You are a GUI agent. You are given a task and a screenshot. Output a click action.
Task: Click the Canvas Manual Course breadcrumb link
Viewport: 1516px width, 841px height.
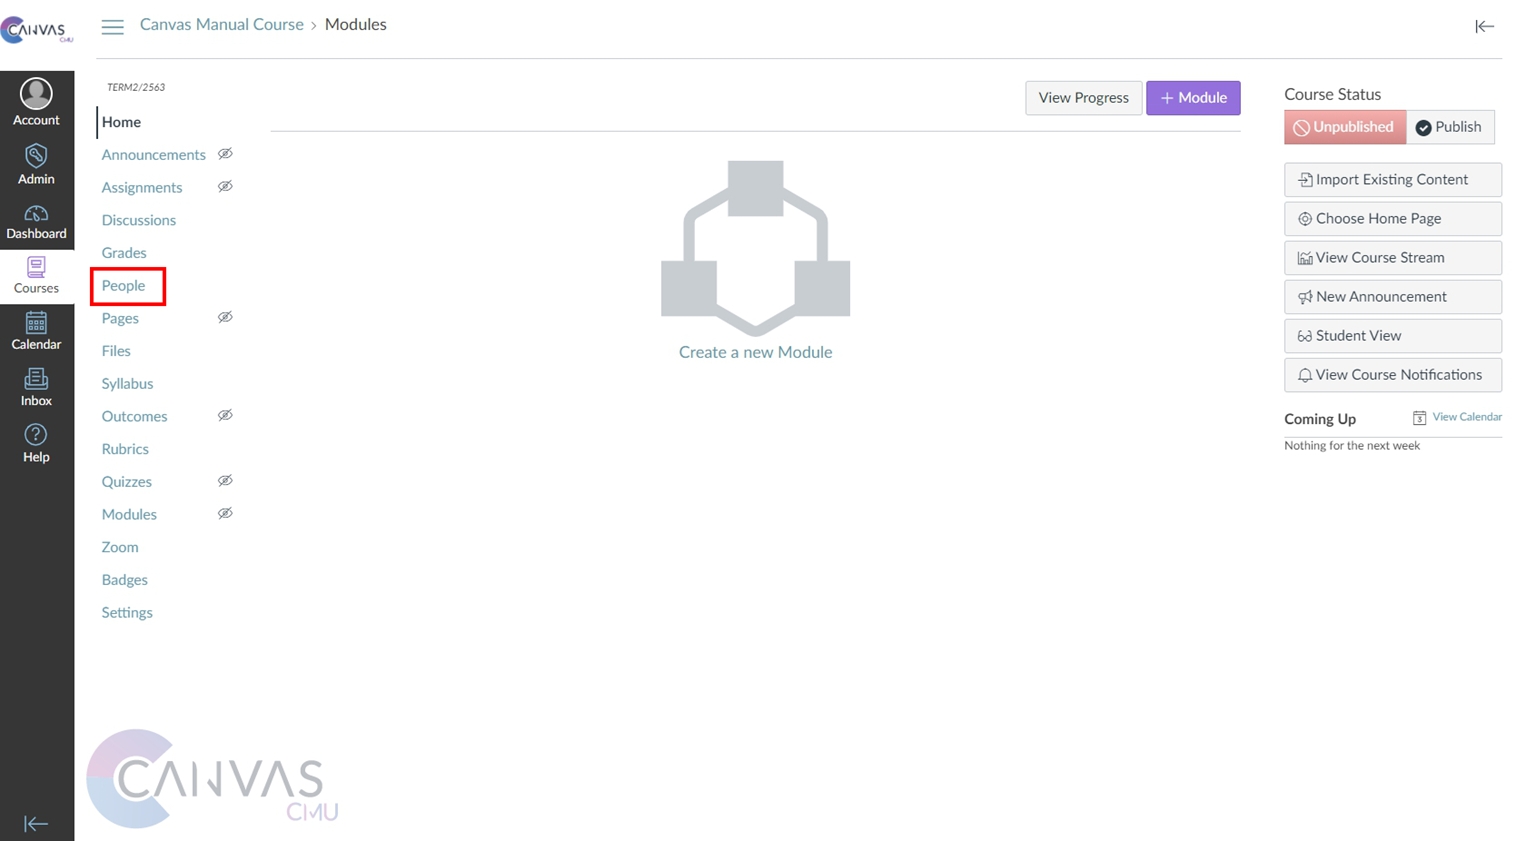pyautogui.click(x=221, y=25)
